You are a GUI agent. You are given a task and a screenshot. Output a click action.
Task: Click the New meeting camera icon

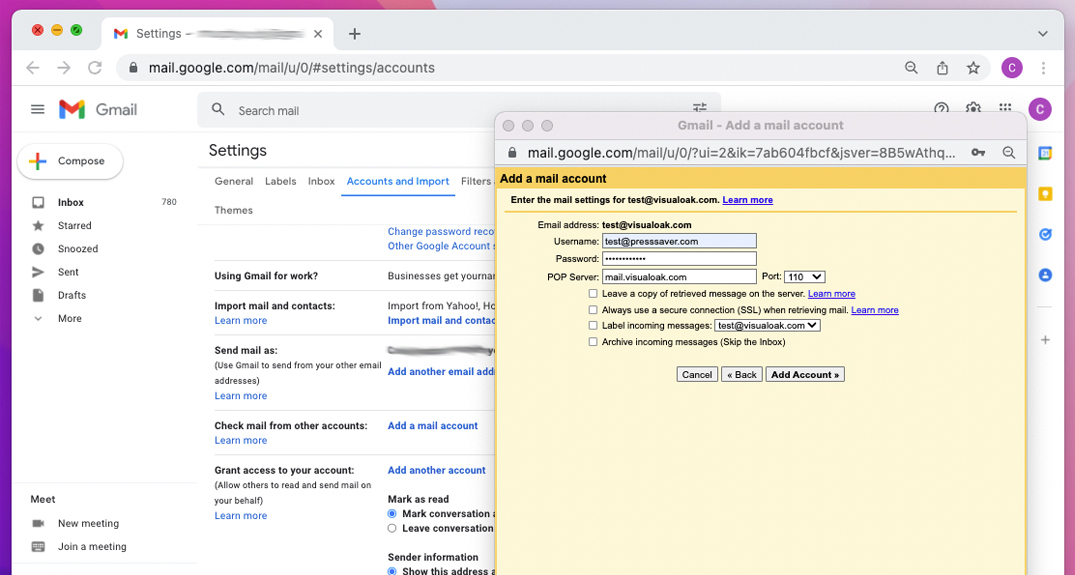pos(38,523)
